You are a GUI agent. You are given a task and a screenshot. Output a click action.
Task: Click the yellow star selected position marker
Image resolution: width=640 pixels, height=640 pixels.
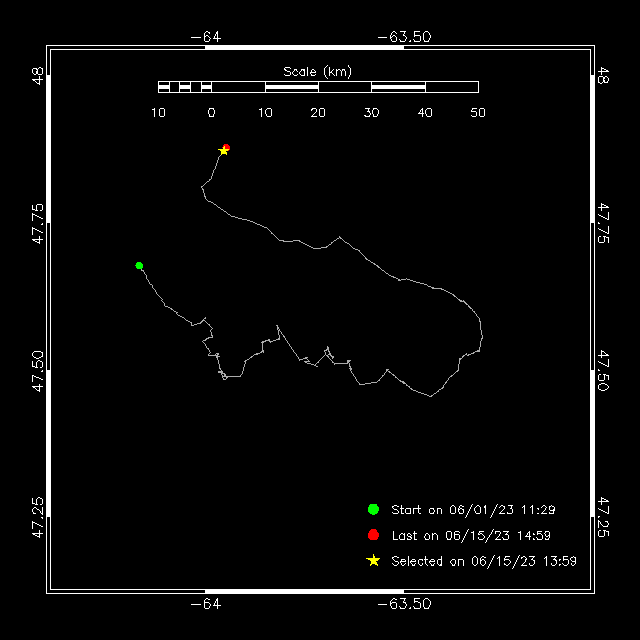point(223,151)
